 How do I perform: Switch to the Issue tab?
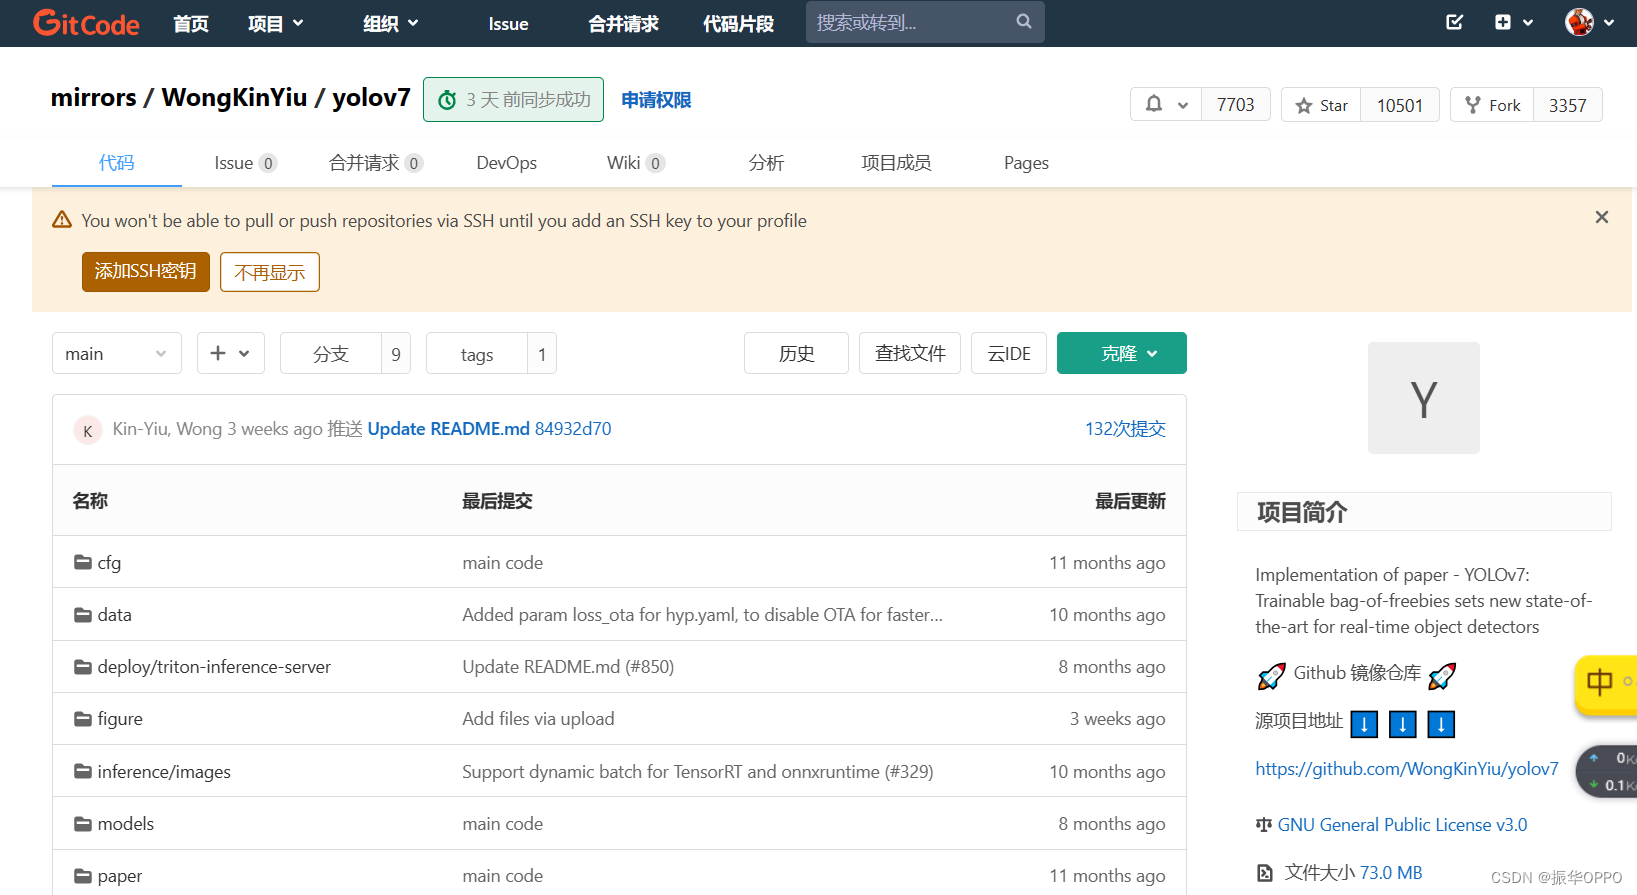click(x=246, y=162)
